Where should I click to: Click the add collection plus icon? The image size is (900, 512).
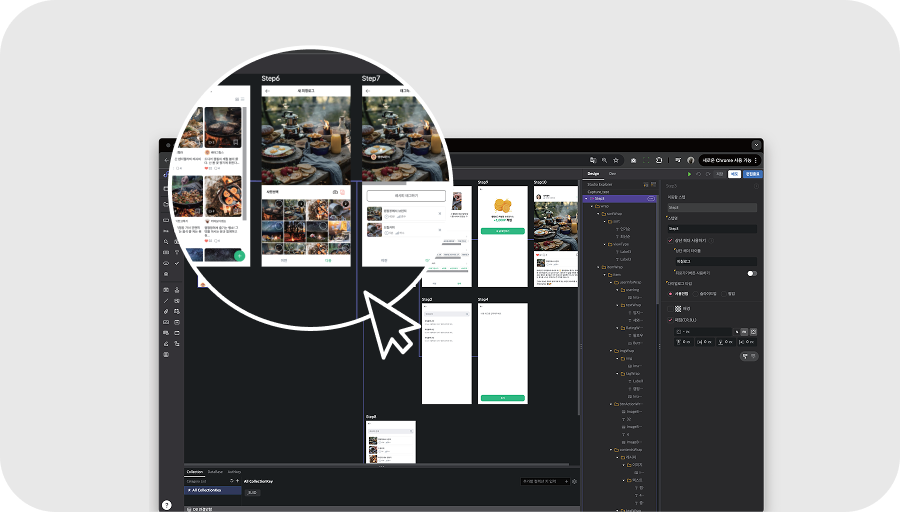pos(238,481)
